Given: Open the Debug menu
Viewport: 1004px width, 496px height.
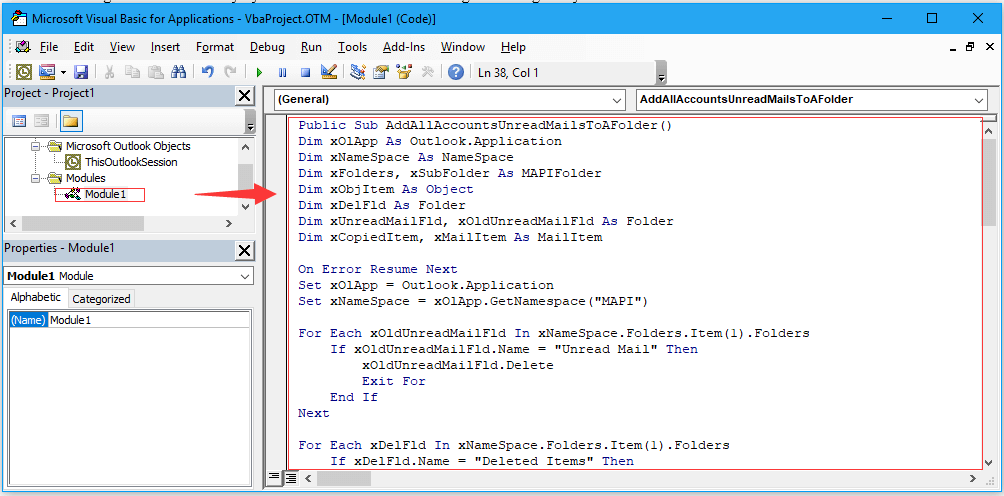Looking at the screenshot, I should [x=267, y=47].
